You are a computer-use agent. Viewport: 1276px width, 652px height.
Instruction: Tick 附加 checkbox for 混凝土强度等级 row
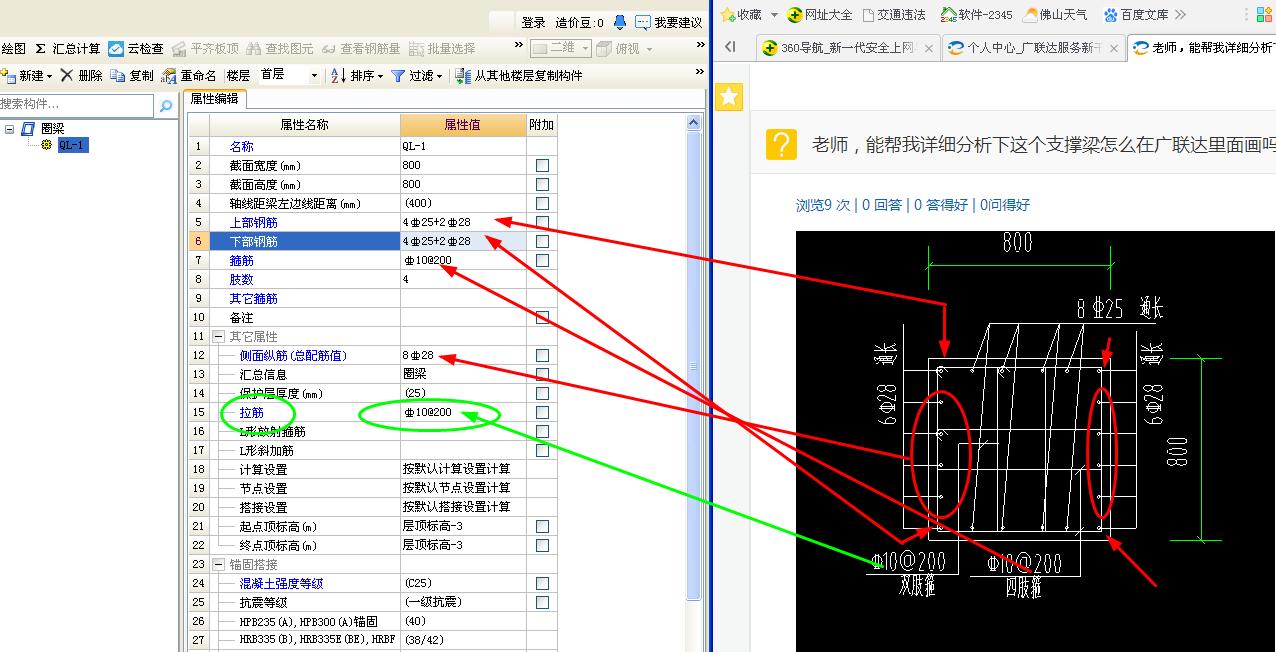[542, 583]
